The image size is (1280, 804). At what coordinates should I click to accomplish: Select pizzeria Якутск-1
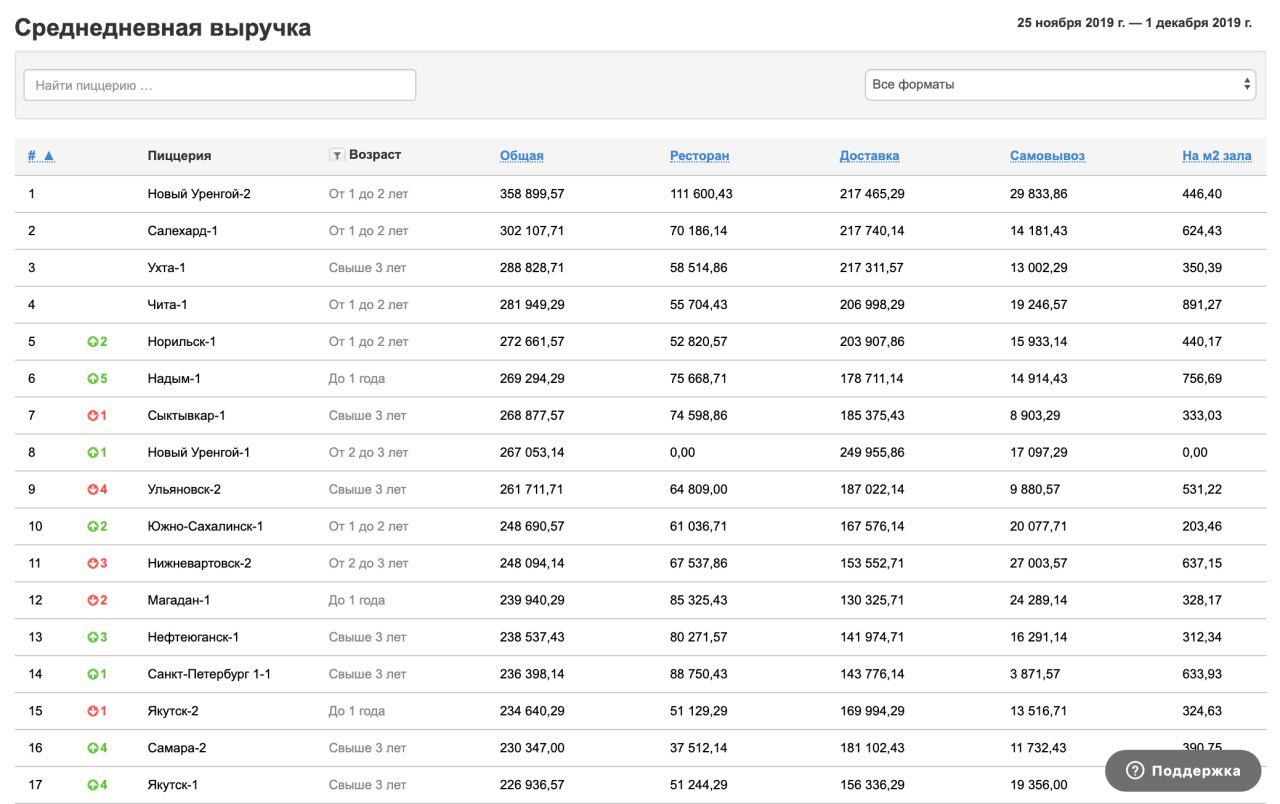click(x=173, y=786)
